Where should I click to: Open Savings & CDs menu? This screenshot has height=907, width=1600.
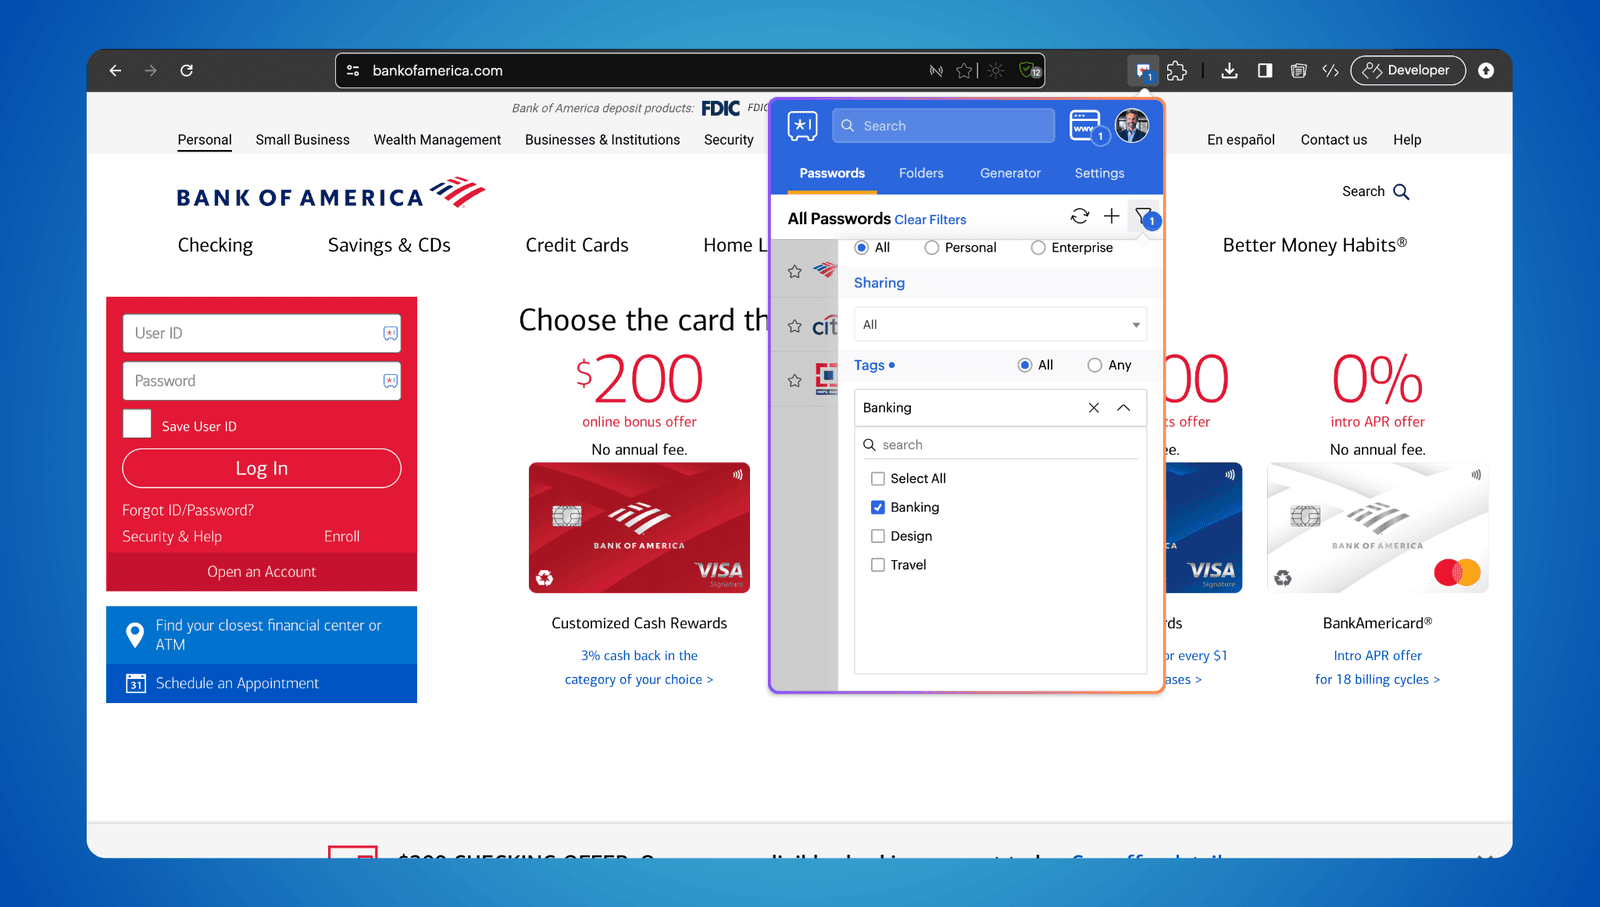[389, 245]
